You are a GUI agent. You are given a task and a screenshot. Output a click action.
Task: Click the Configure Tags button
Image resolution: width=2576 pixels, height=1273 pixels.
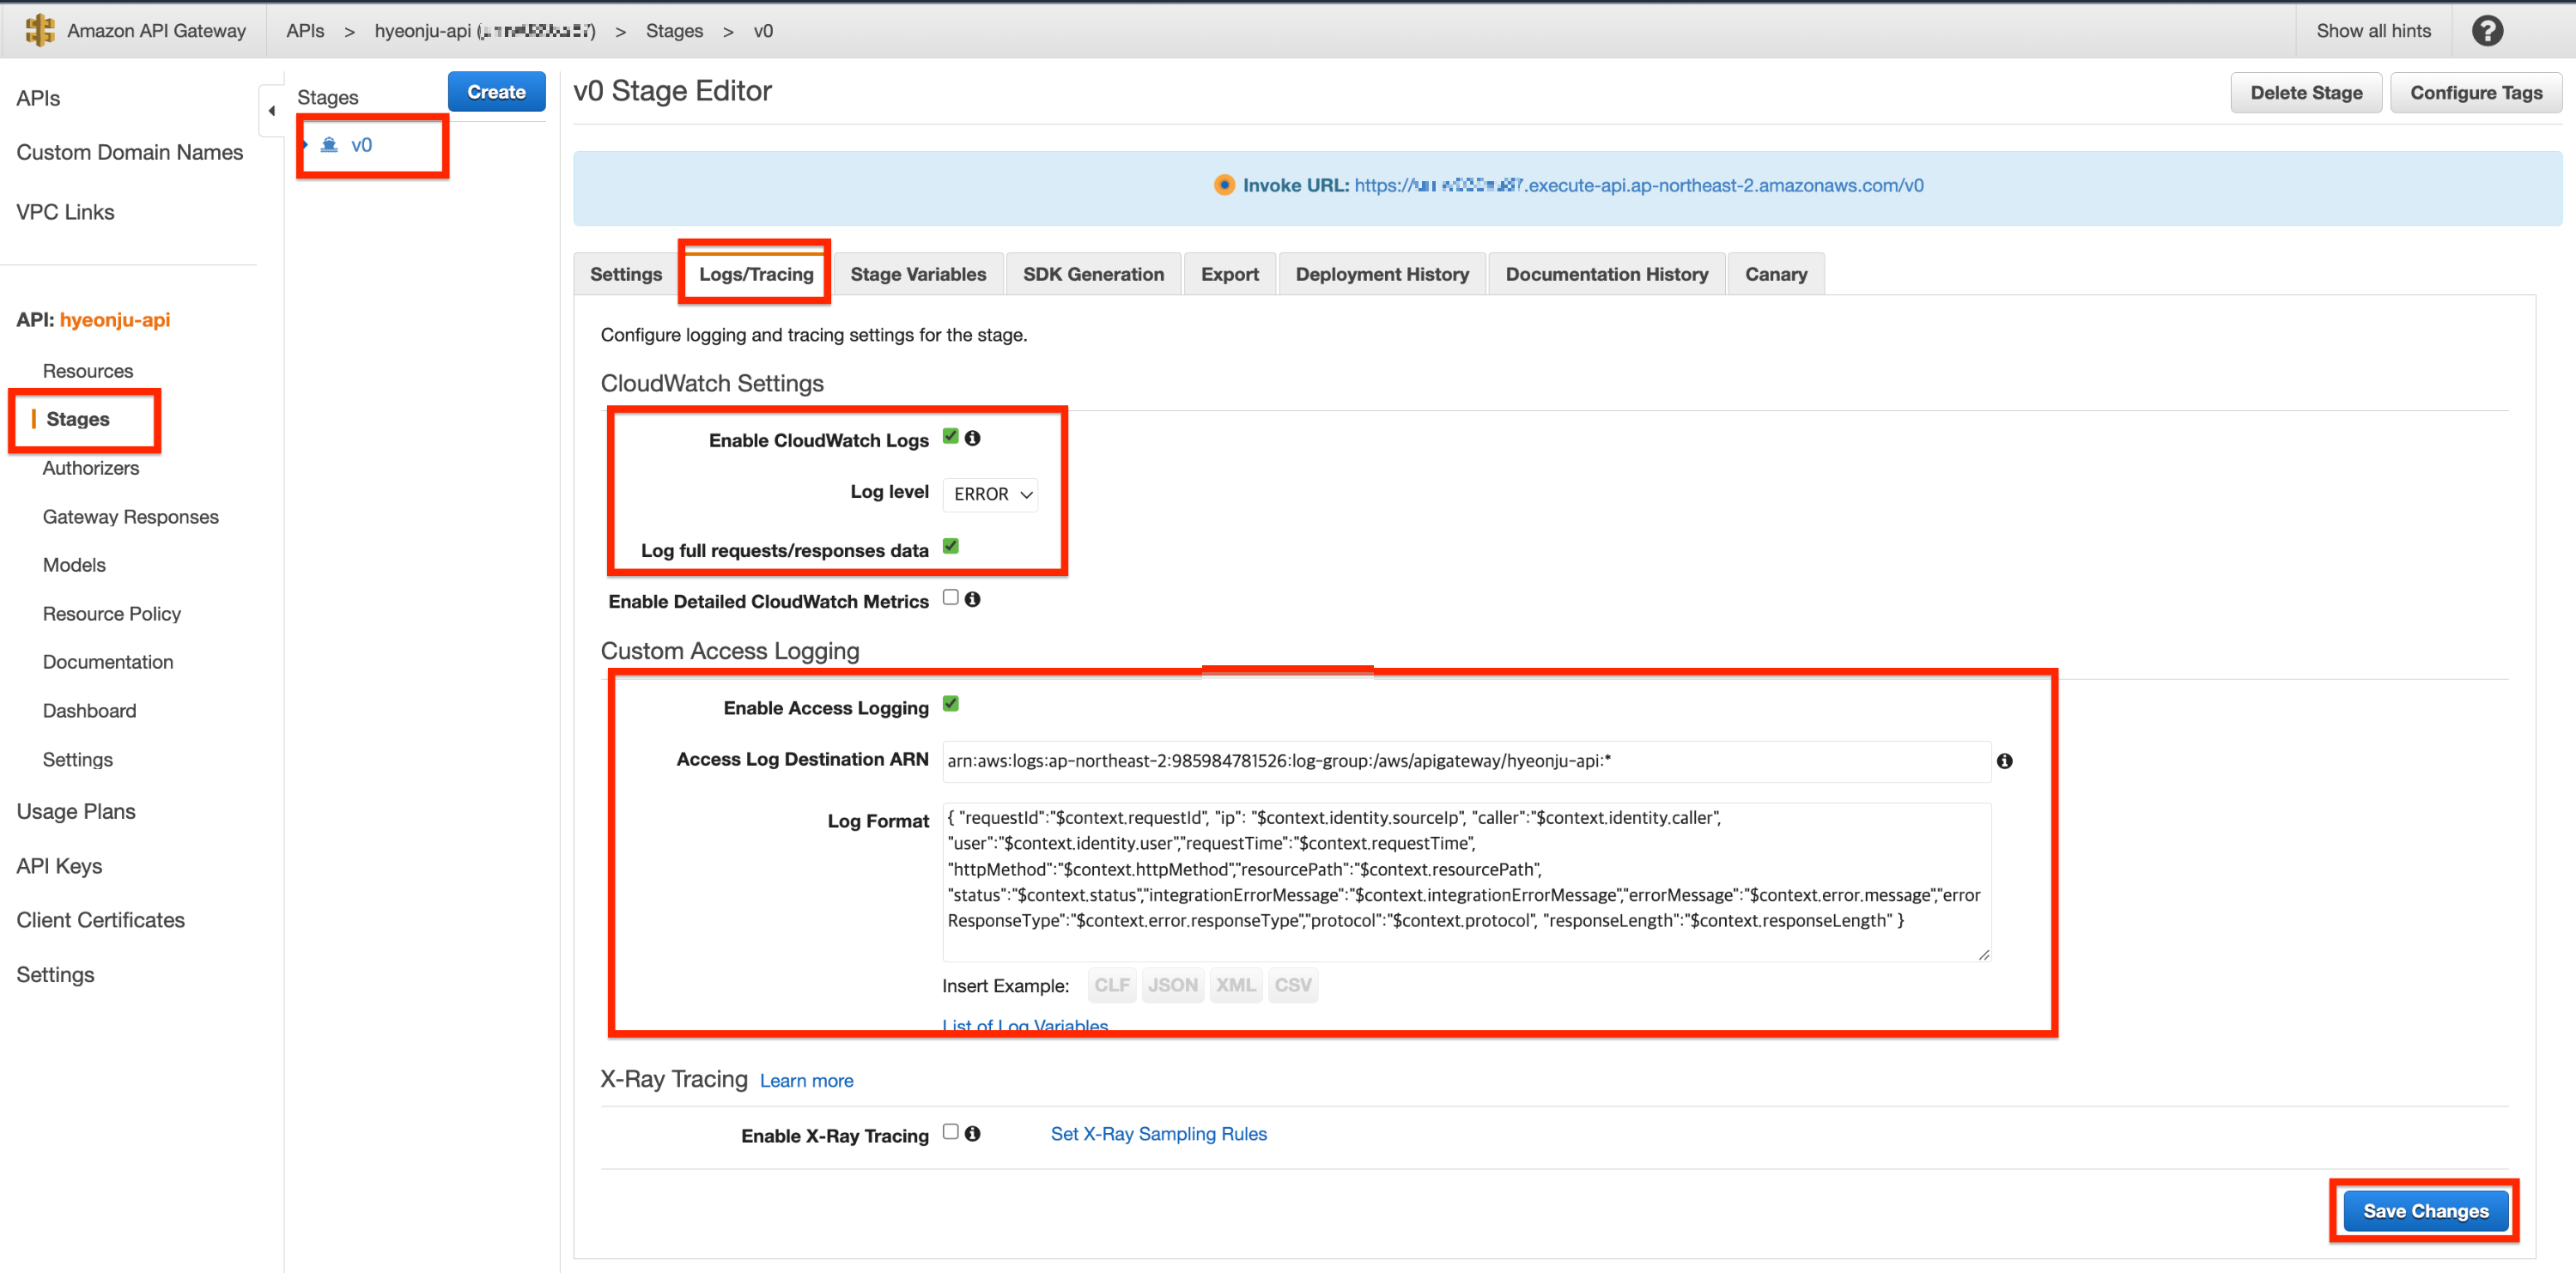(x=2475, y=93)
